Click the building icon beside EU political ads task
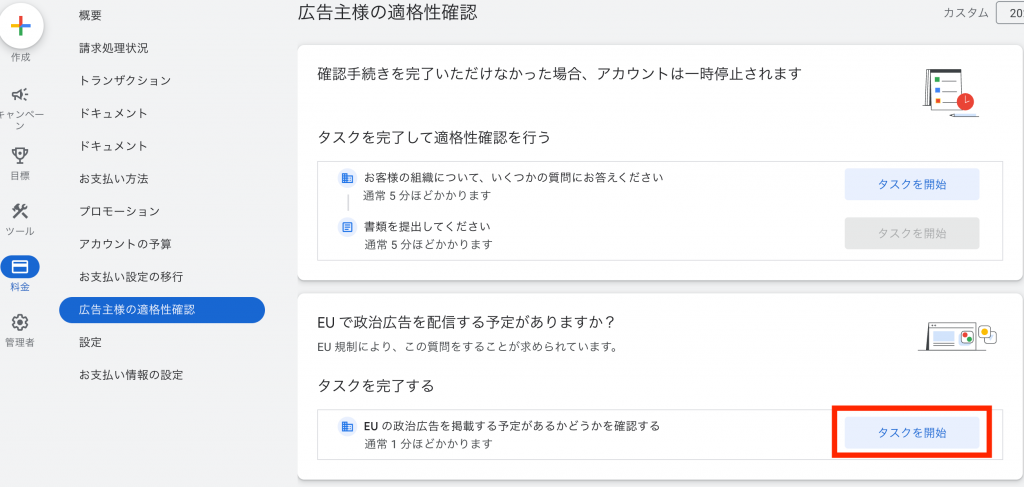This screenshot has height=487, width=1024. click(x=347, y=426)
